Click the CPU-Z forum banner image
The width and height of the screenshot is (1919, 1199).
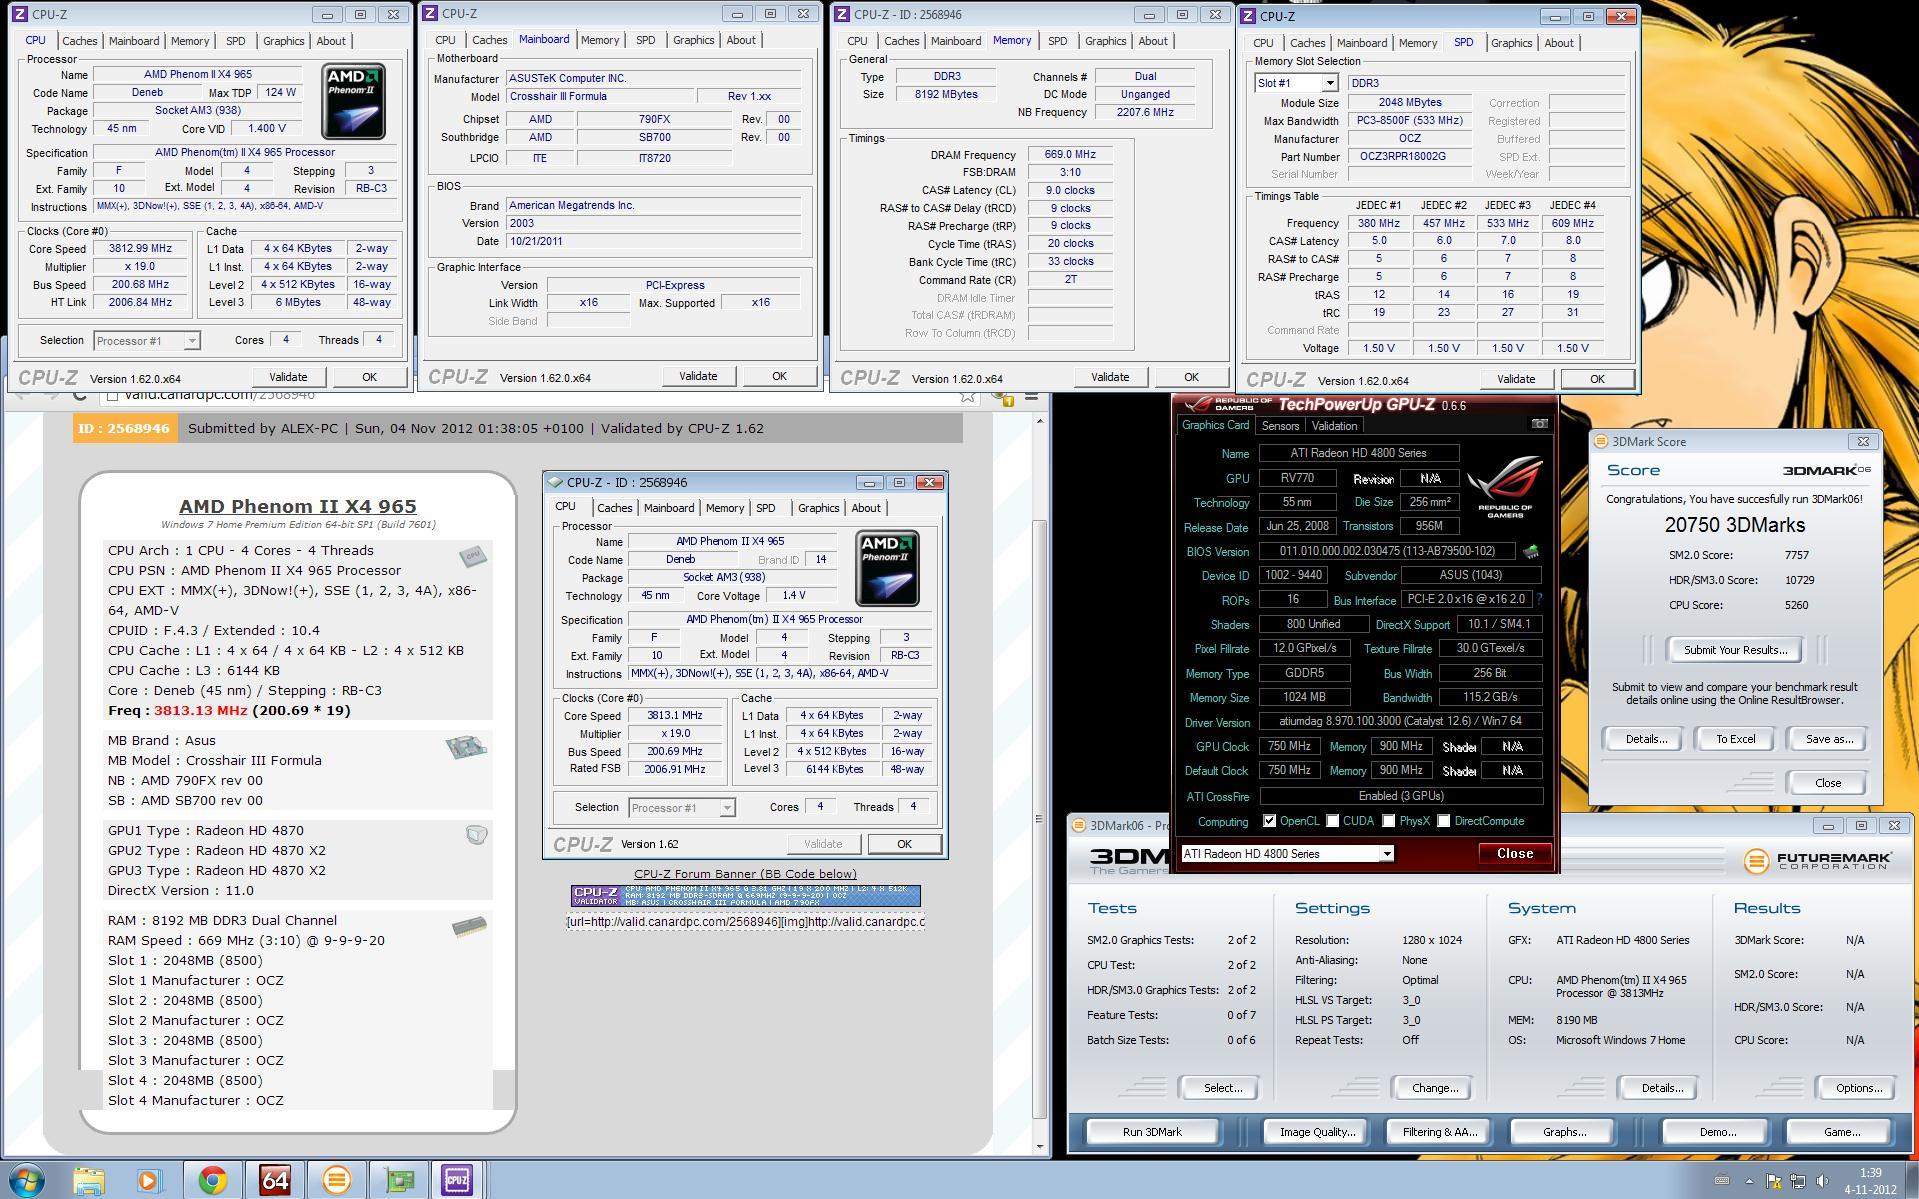pos(745,895)
